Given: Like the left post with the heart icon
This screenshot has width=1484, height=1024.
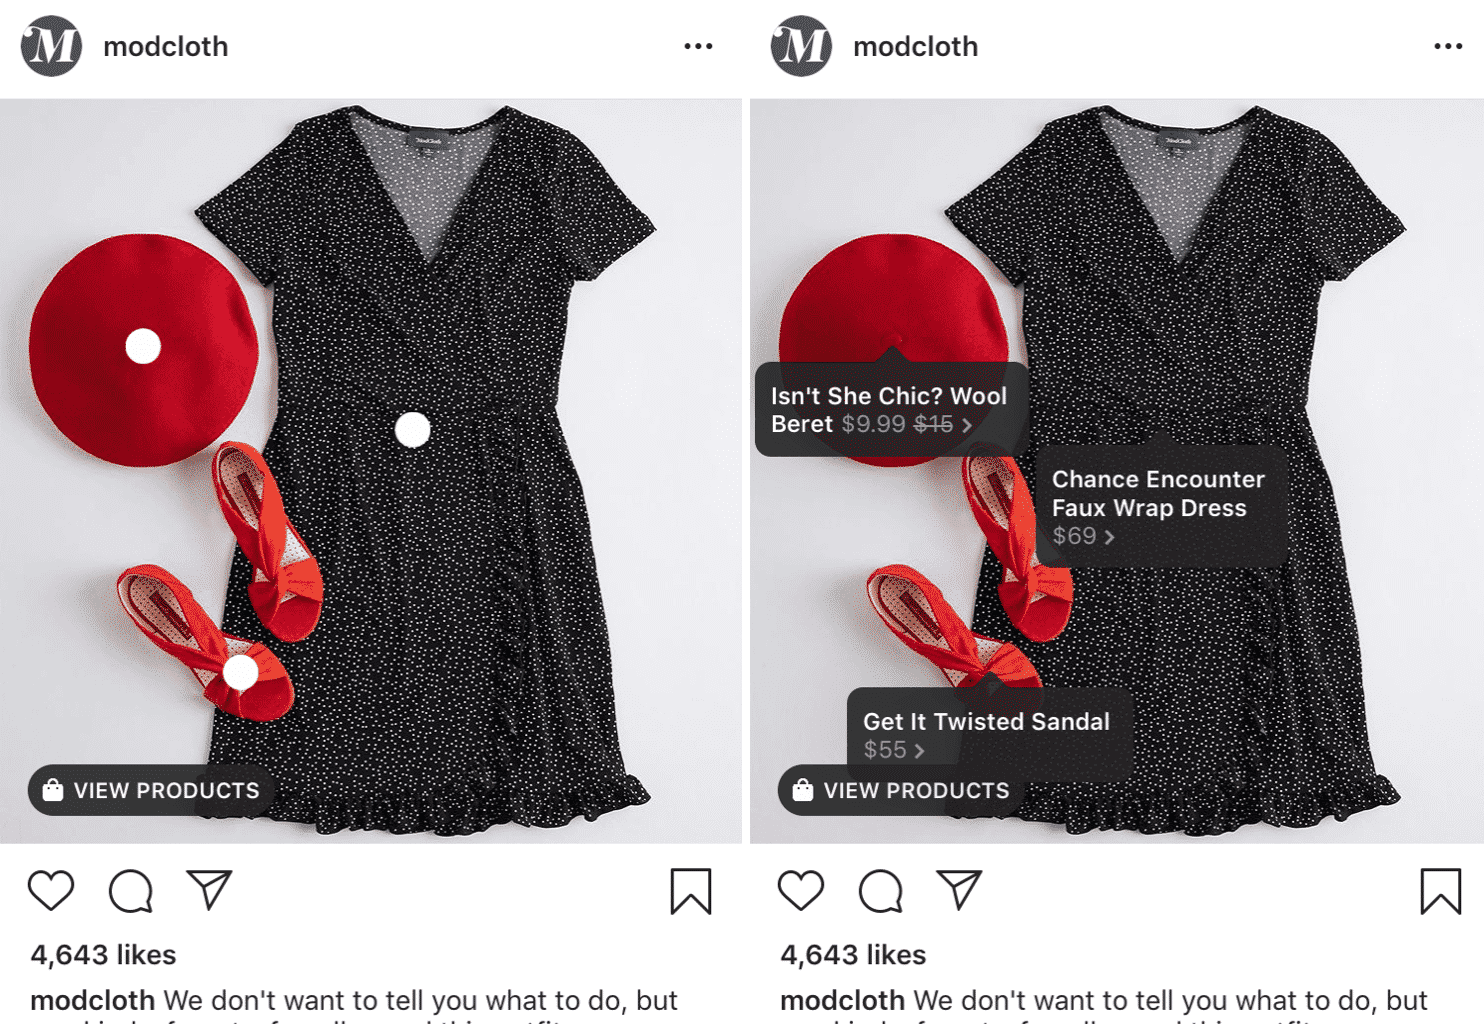Looking at the screenshot, I should pos(51,890).
